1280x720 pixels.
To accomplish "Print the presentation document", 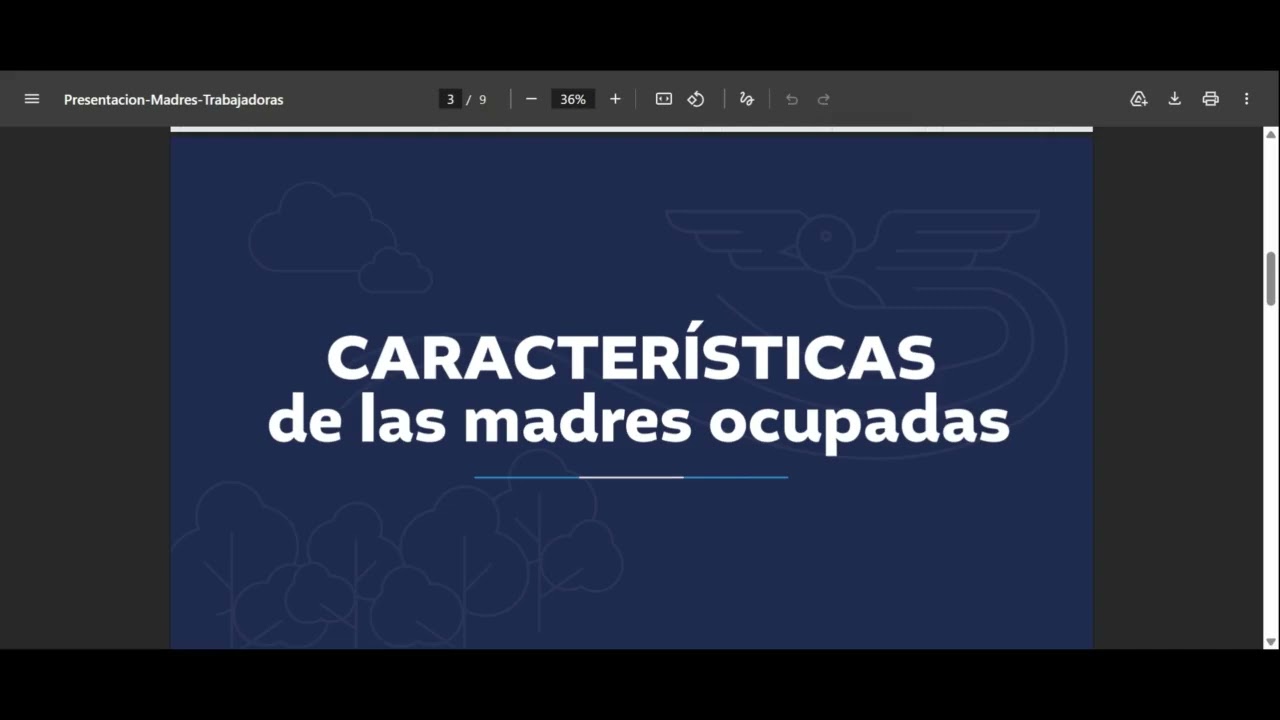I will pyautogui.click(x=1211, y=99).
